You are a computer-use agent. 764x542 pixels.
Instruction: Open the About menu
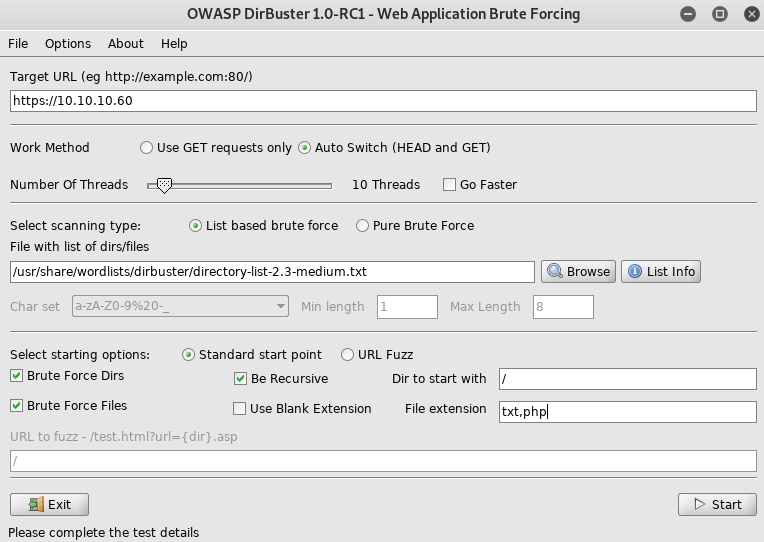[x=126, y=44]
